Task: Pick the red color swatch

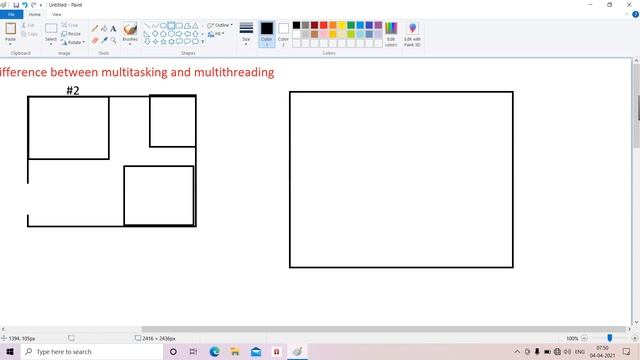Action: [324, 25]
